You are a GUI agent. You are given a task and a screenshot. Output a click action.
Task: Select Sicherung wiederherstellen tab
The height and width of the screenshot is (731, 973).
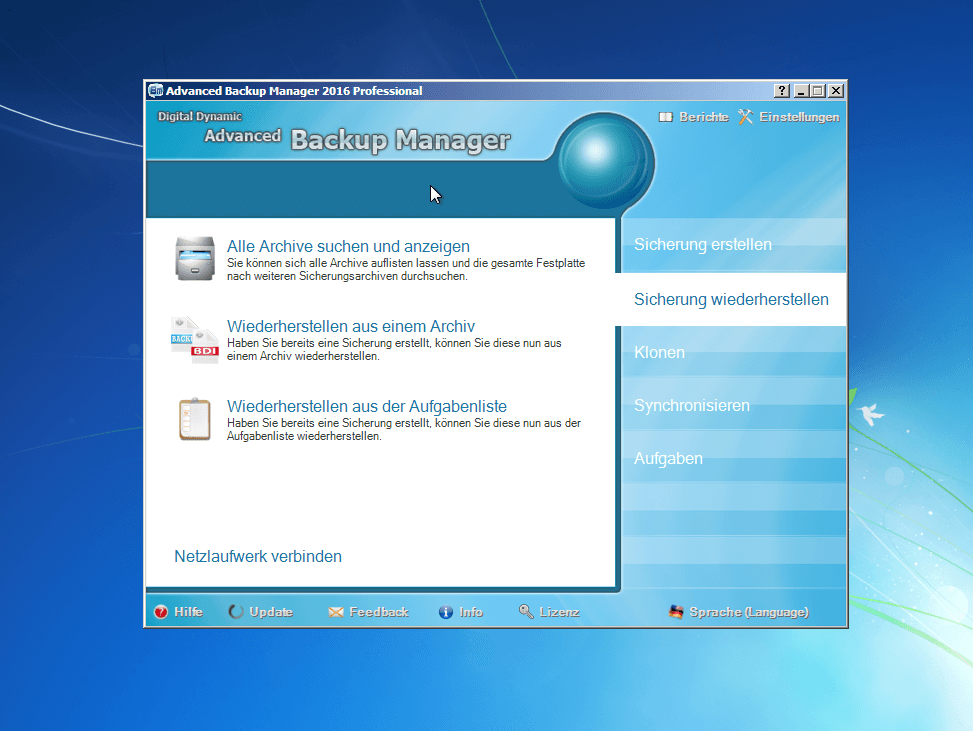click(730, 300)
